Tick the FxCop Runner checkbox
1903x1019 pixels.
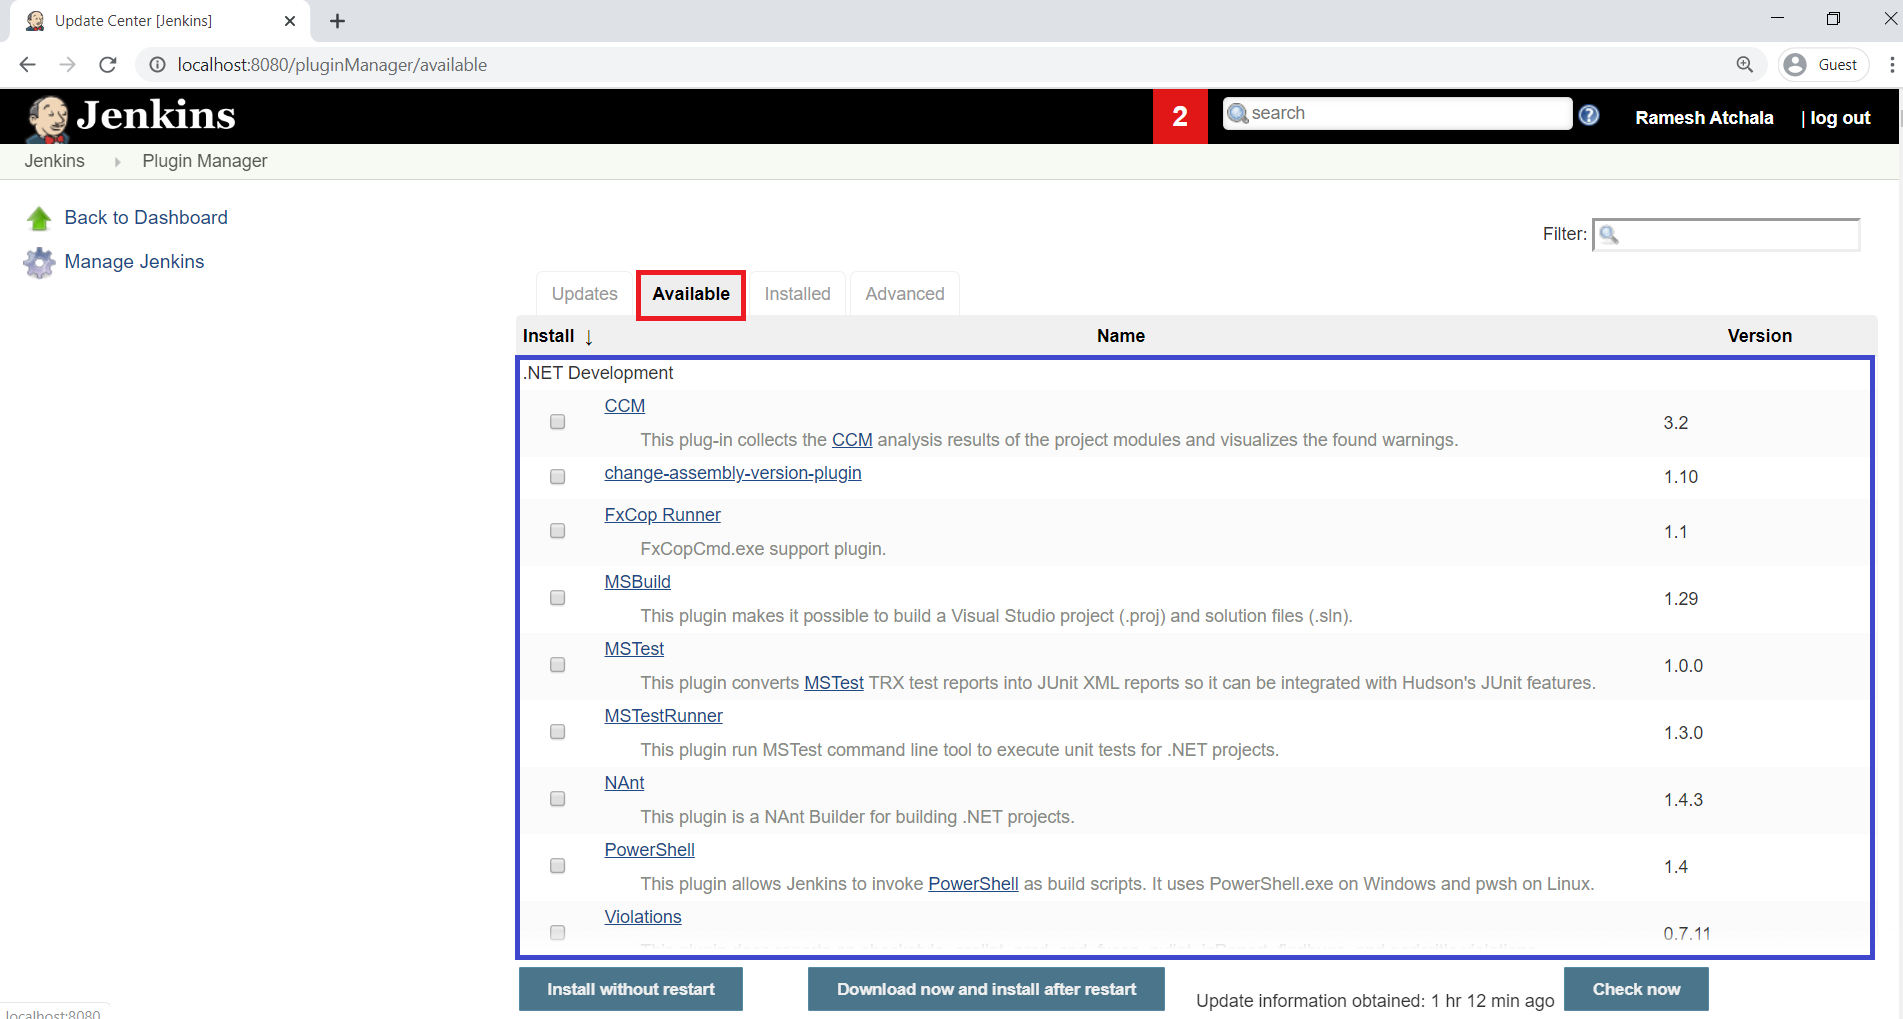click(x=558, y=531)
